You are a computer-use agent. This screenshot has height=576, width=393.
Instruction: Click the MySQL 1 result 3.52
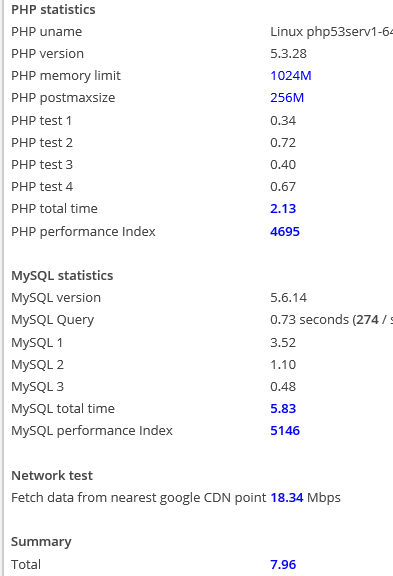coord(283,342)
